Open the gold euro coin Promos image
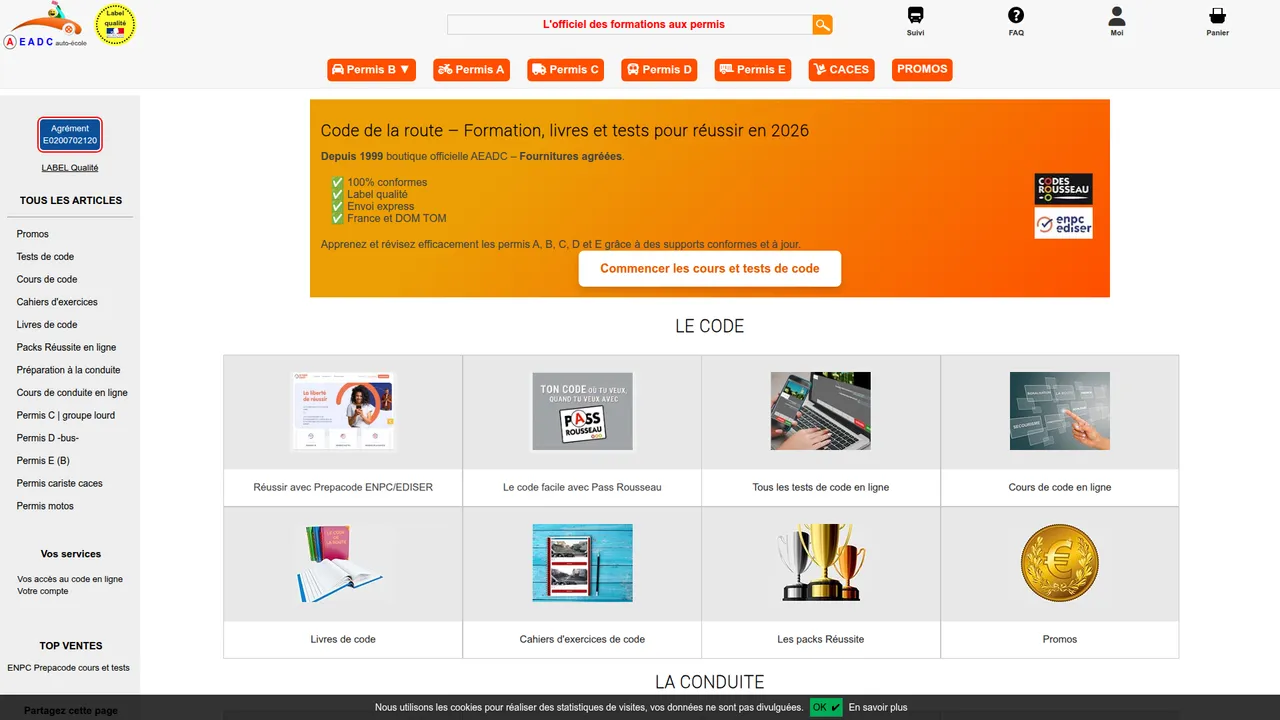1280x720 pixels. (x=1060, y=563)
